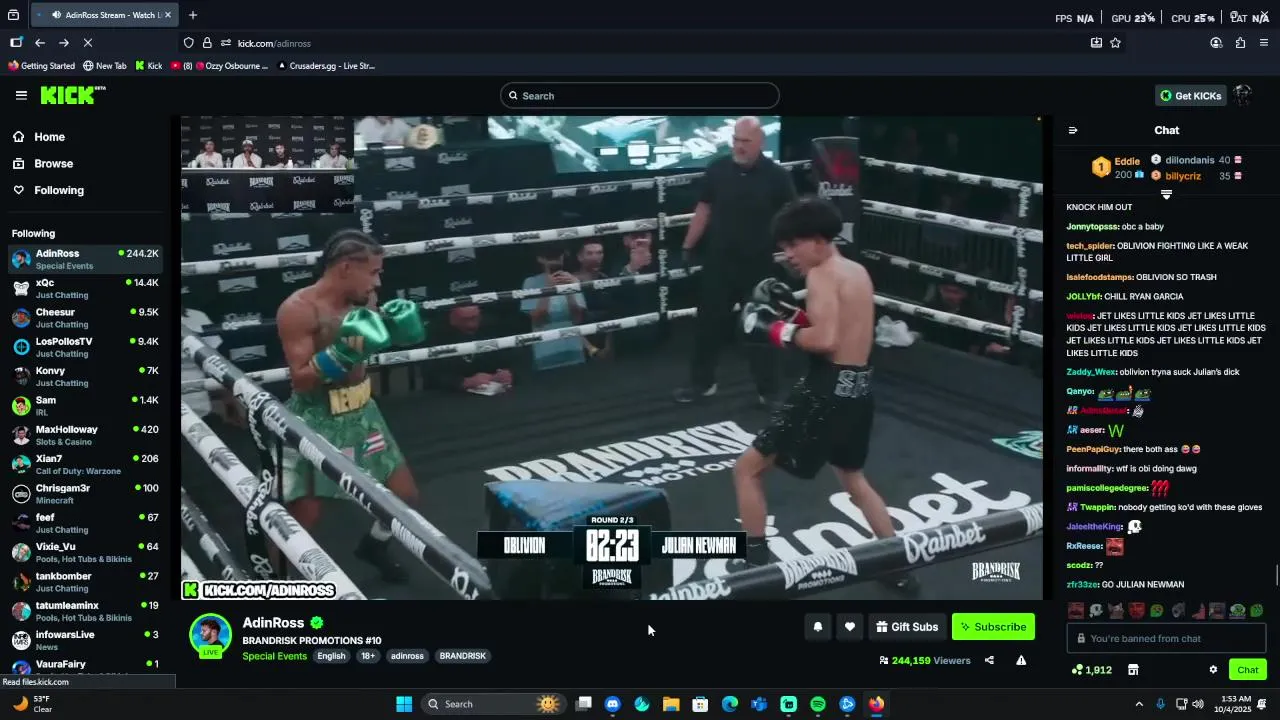Screen dimensions: 1280x720
Task: Share the stream using the share icon
Action: click(x=989, y=660)
